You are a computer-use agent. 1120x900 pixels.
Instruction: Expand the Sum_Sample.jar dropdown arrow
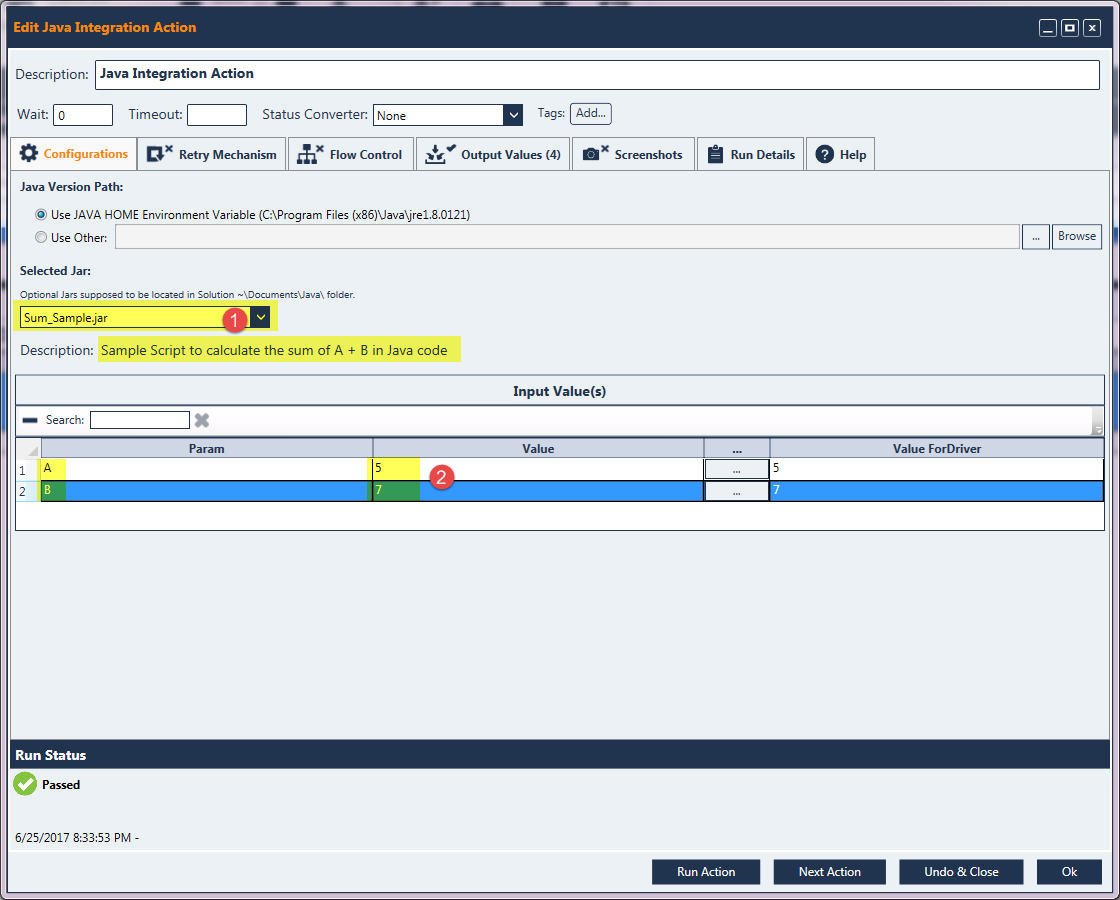tap(261, 317)
